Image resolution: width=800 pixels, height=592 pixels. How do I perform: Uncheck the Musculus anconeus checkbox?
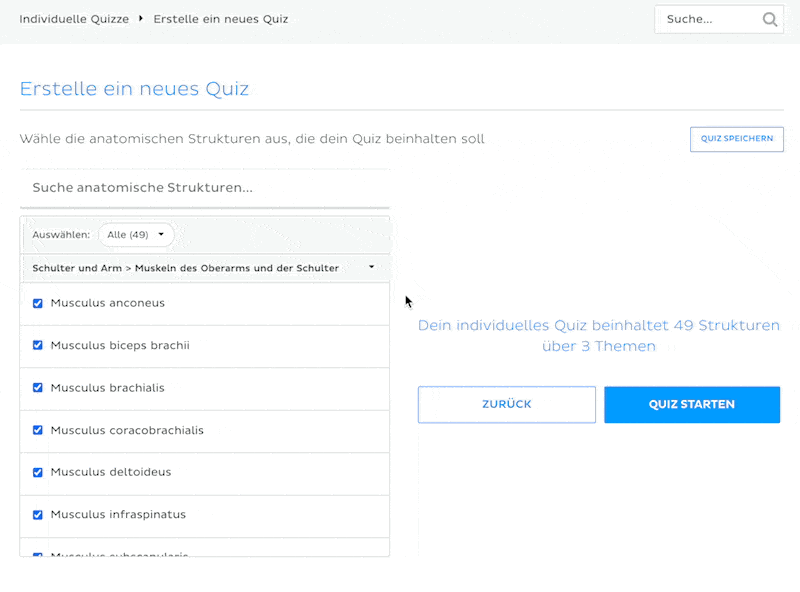pos(38,303)
